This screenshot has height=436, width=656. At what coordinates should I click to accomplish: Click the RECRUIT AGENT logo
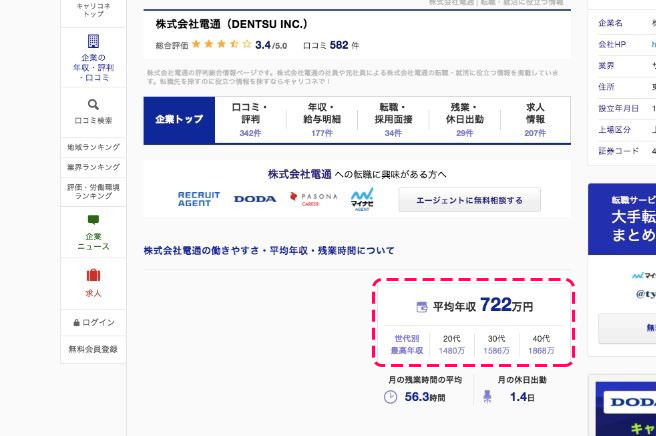(199, 199)
